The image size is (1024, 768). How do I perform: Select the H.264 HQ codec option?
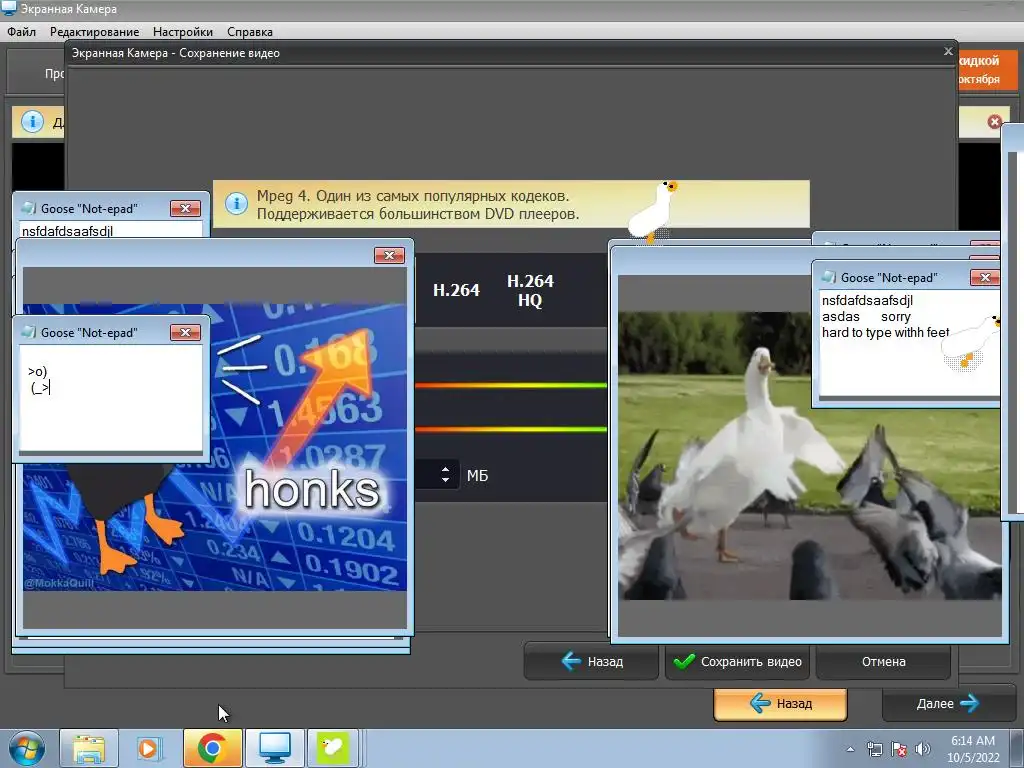coord(530,290)
